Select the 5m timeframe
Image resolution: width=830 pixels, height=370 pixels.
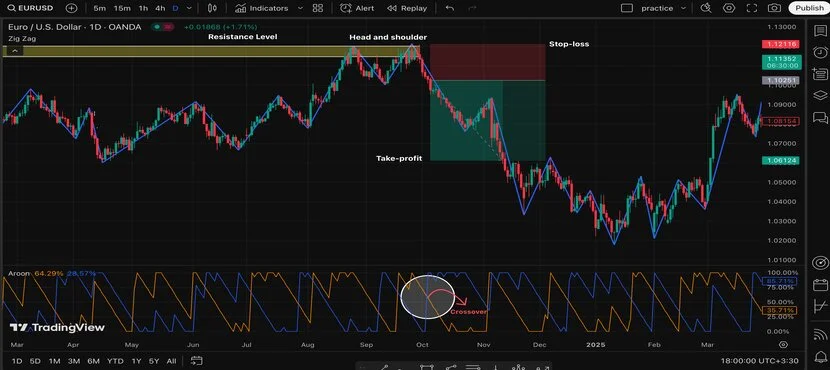(99, 8)
